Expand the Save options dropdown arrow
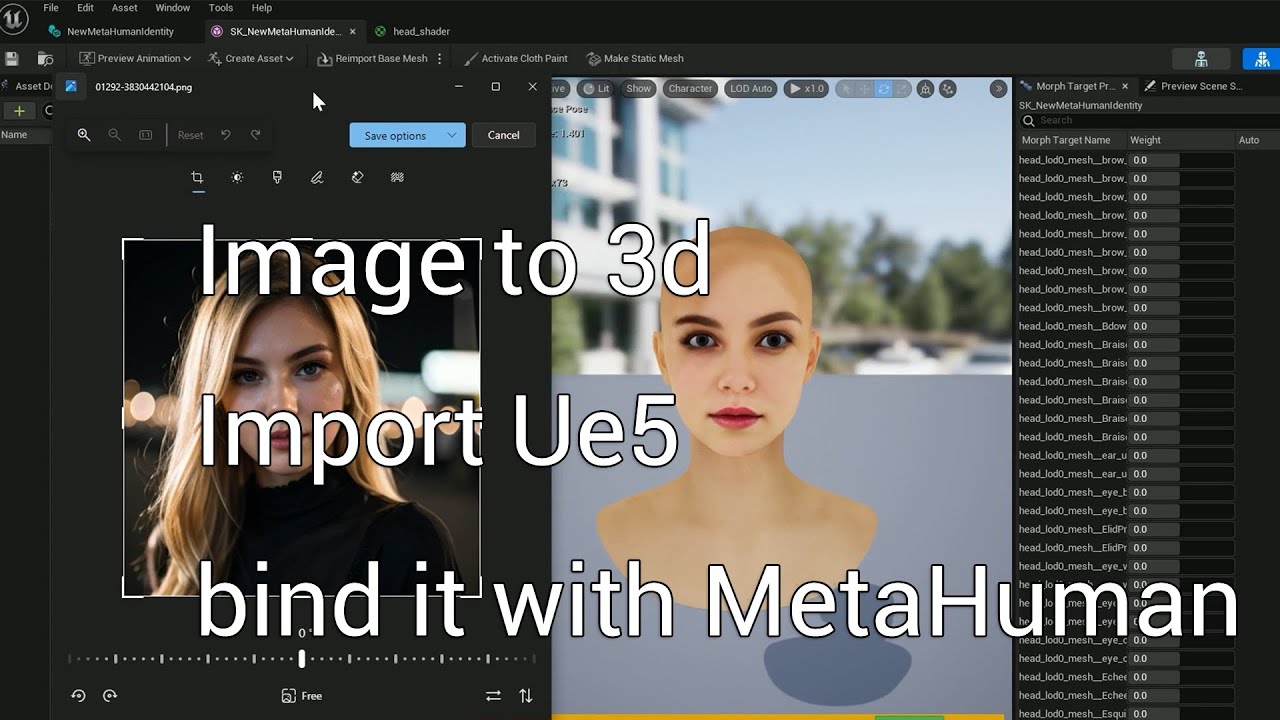1280x720 pixels. point(453,135)
